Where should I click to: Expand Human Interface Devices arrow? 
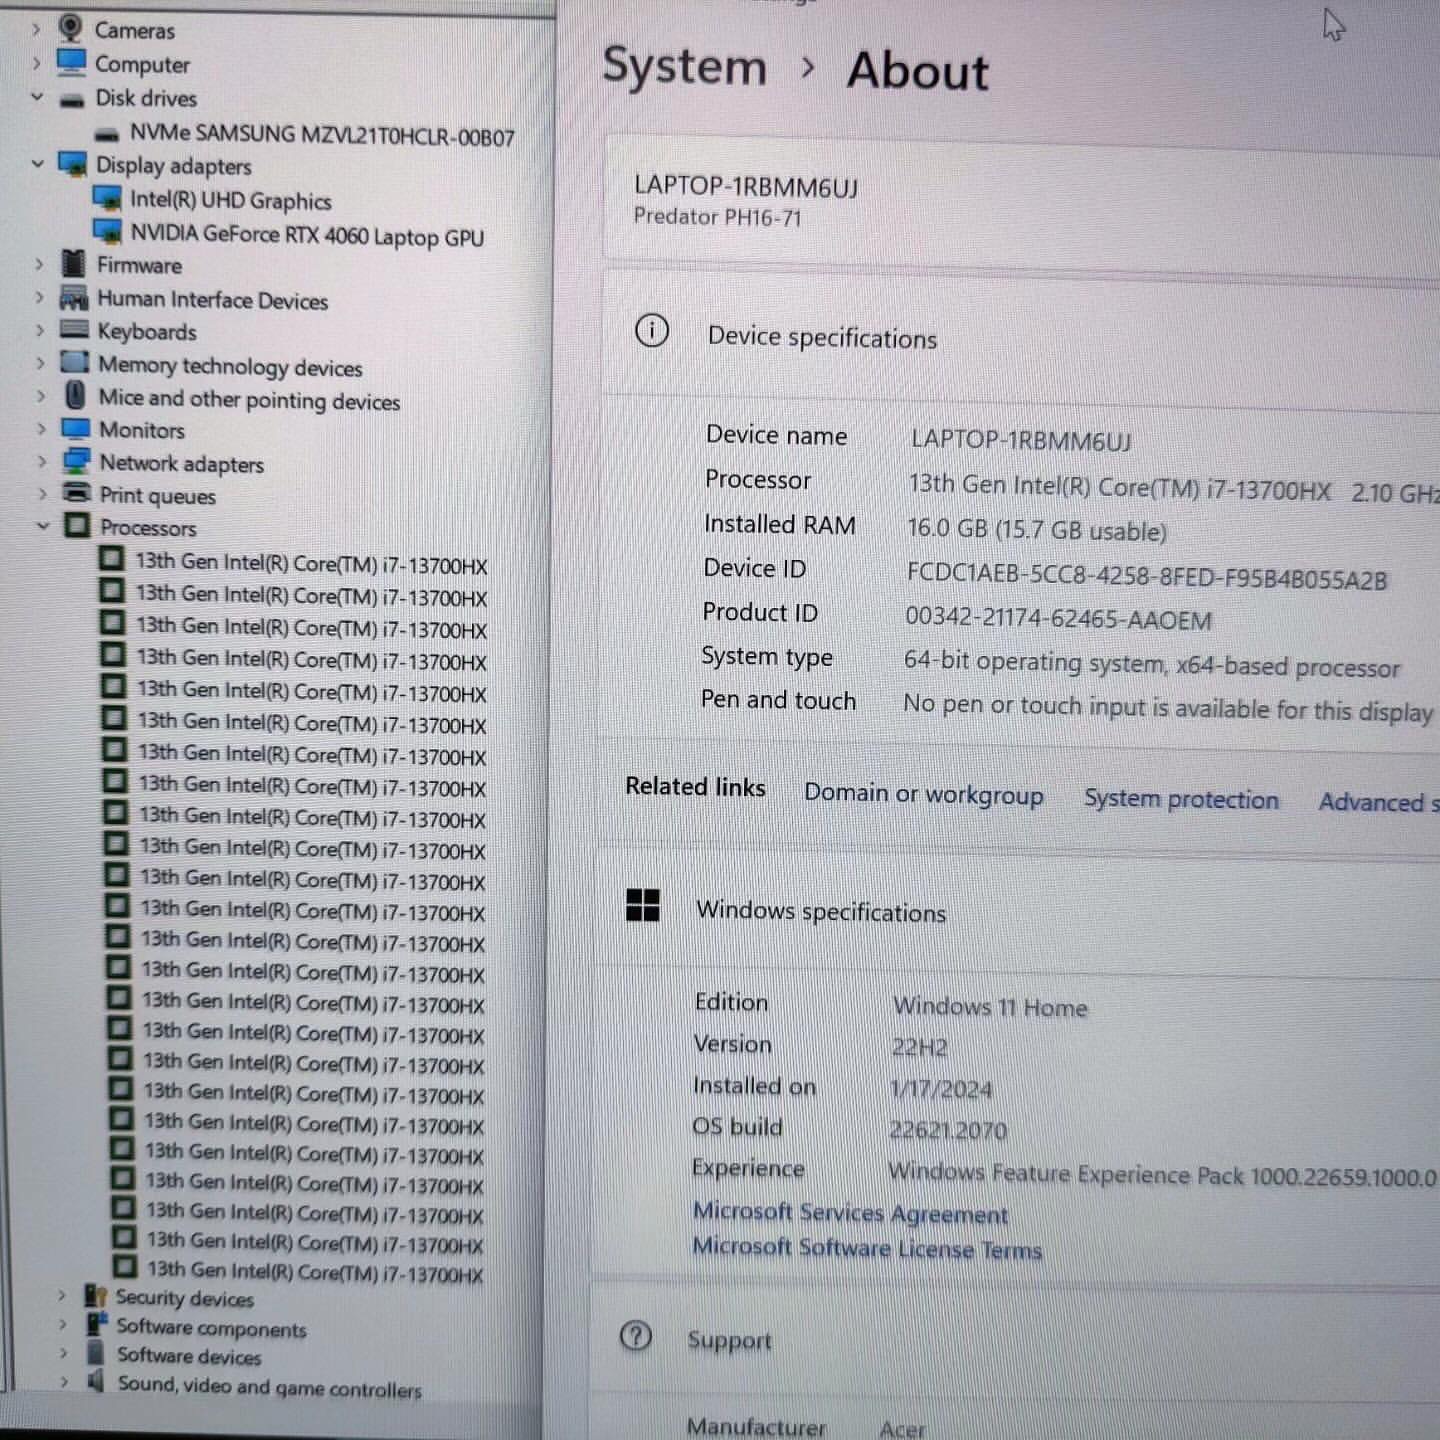pos(39,298)
